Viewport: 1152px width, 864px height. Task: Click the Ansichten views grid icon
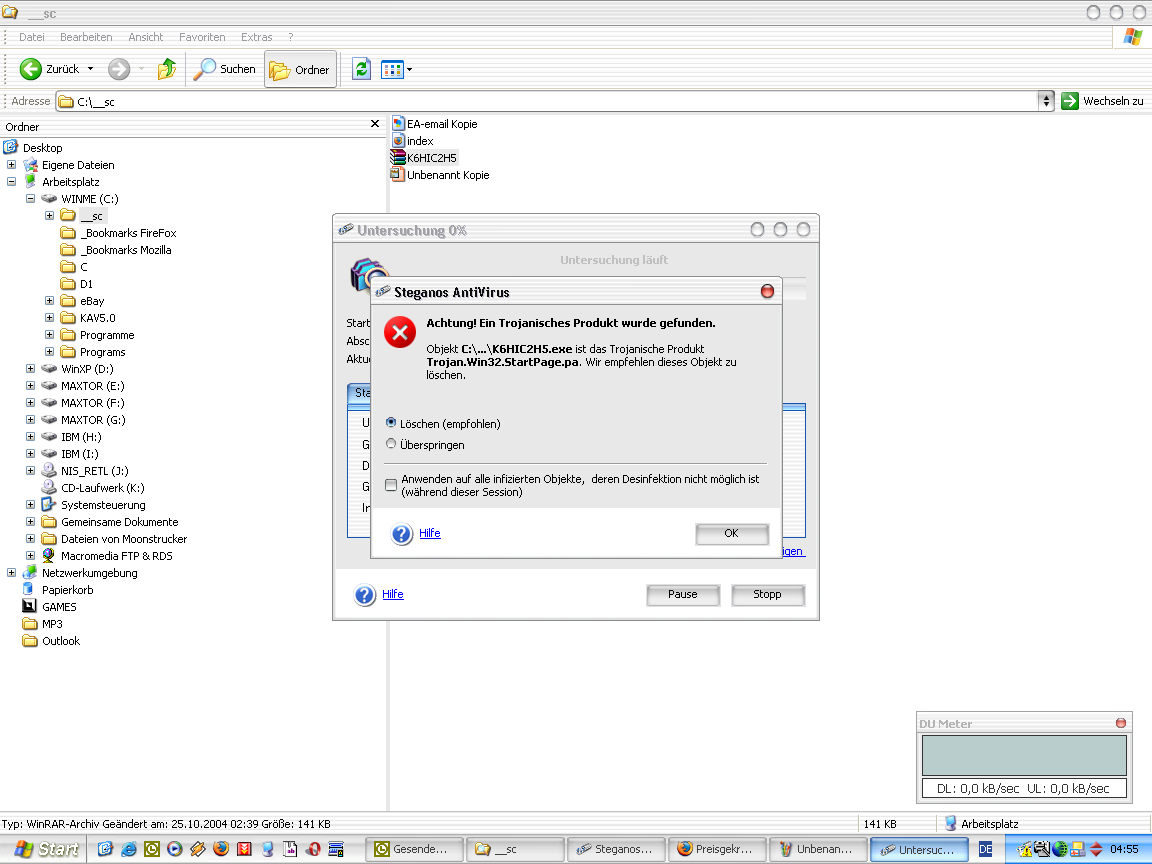point(392,70)
